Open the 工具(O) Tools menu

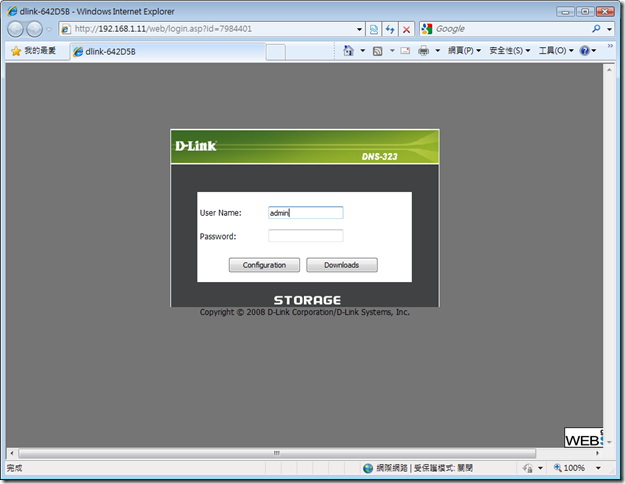[556, 51]
